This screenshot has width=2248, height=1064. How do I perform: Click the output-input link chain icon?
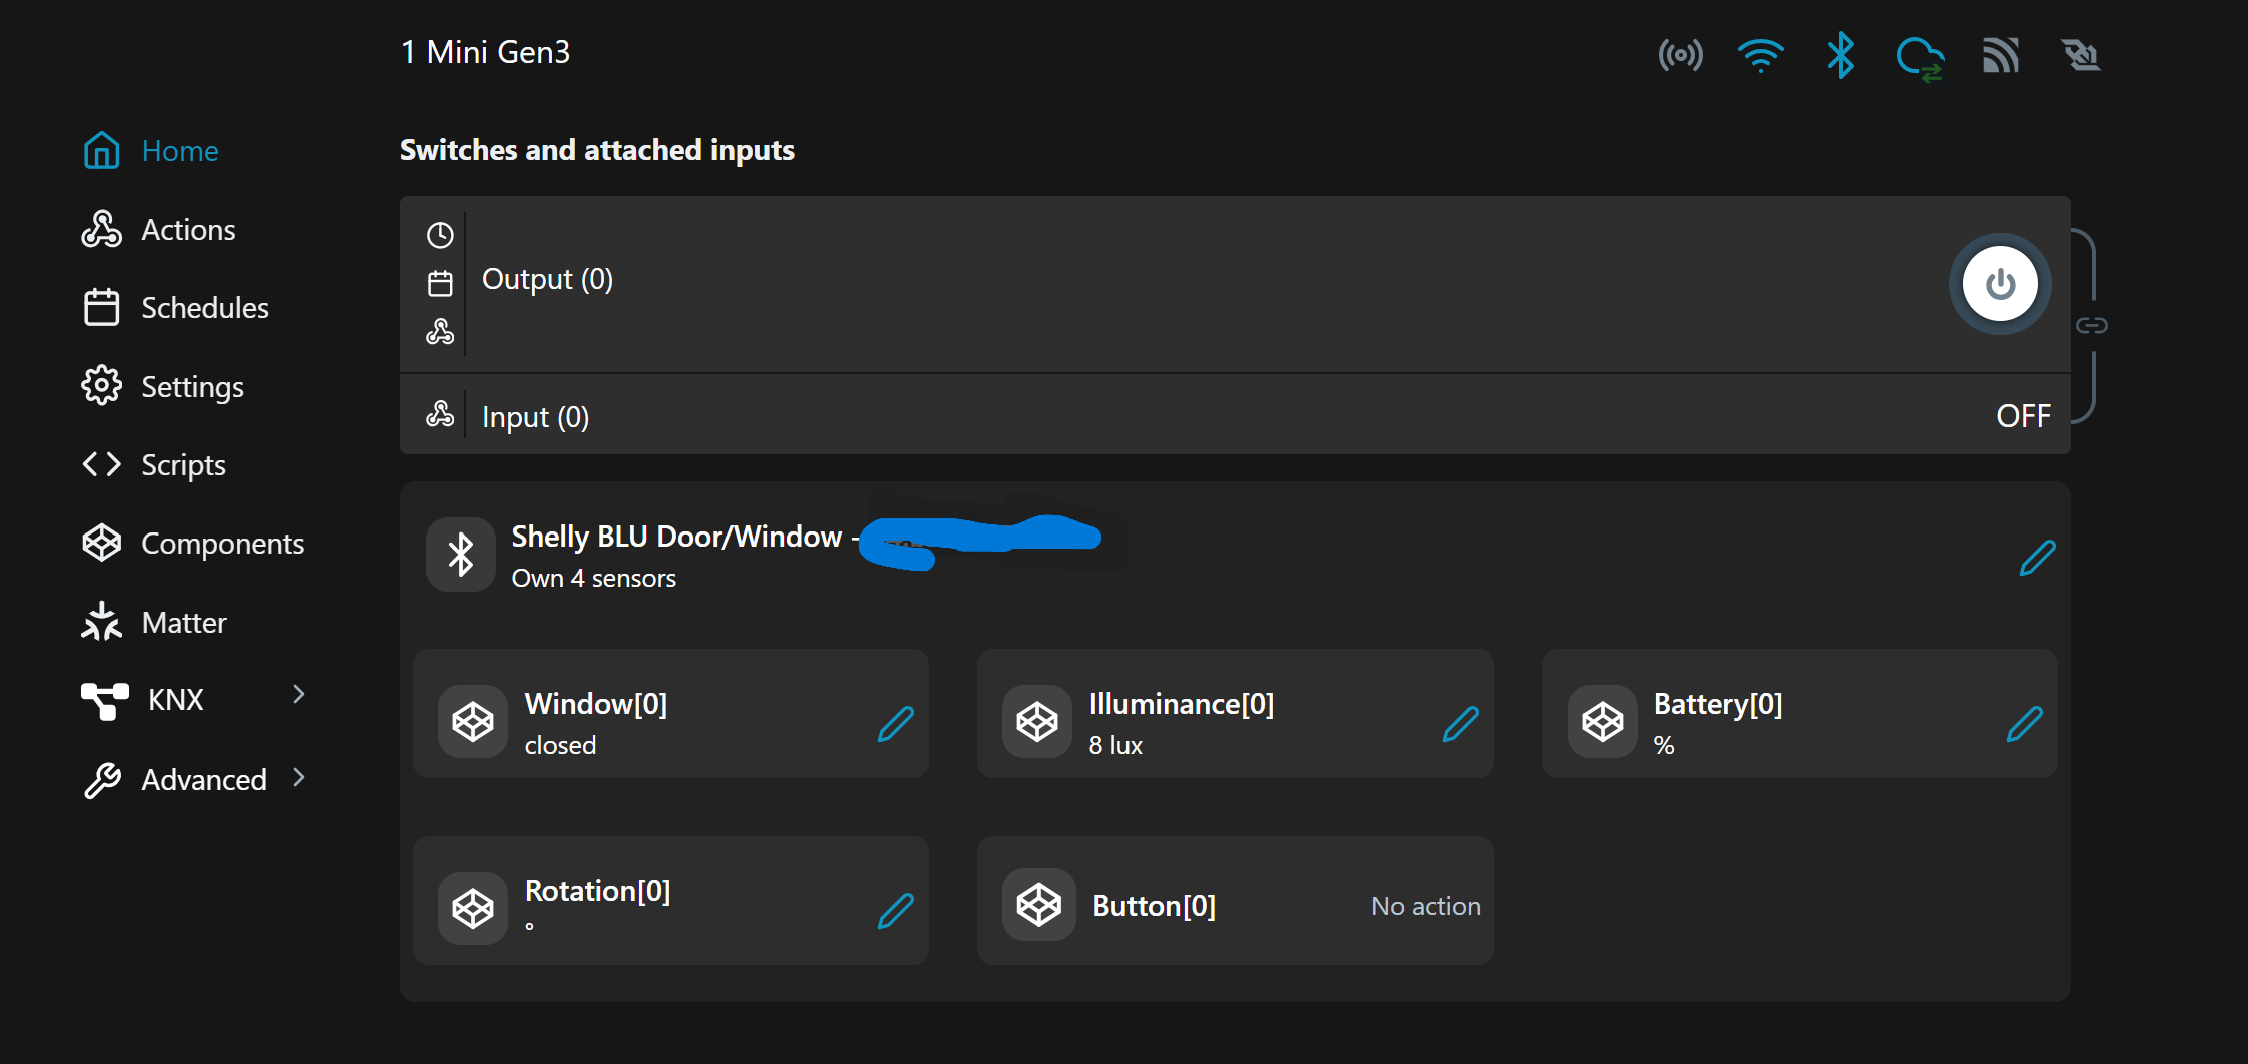coord(2092,325)
